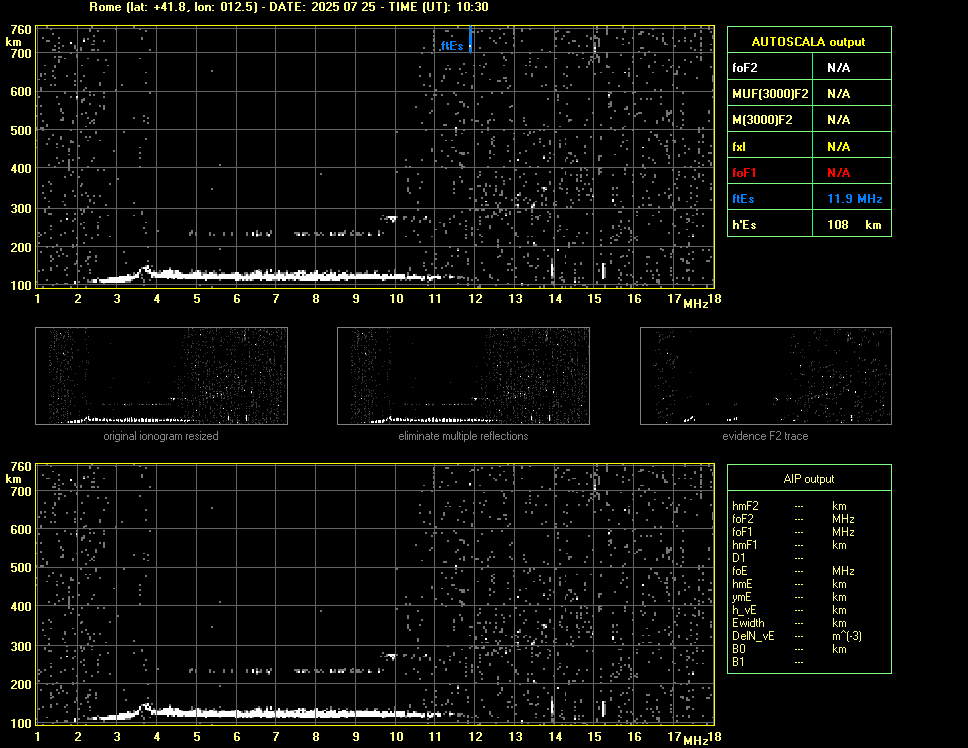Click the h'Es label in the AUTOSCALA table

744,225
